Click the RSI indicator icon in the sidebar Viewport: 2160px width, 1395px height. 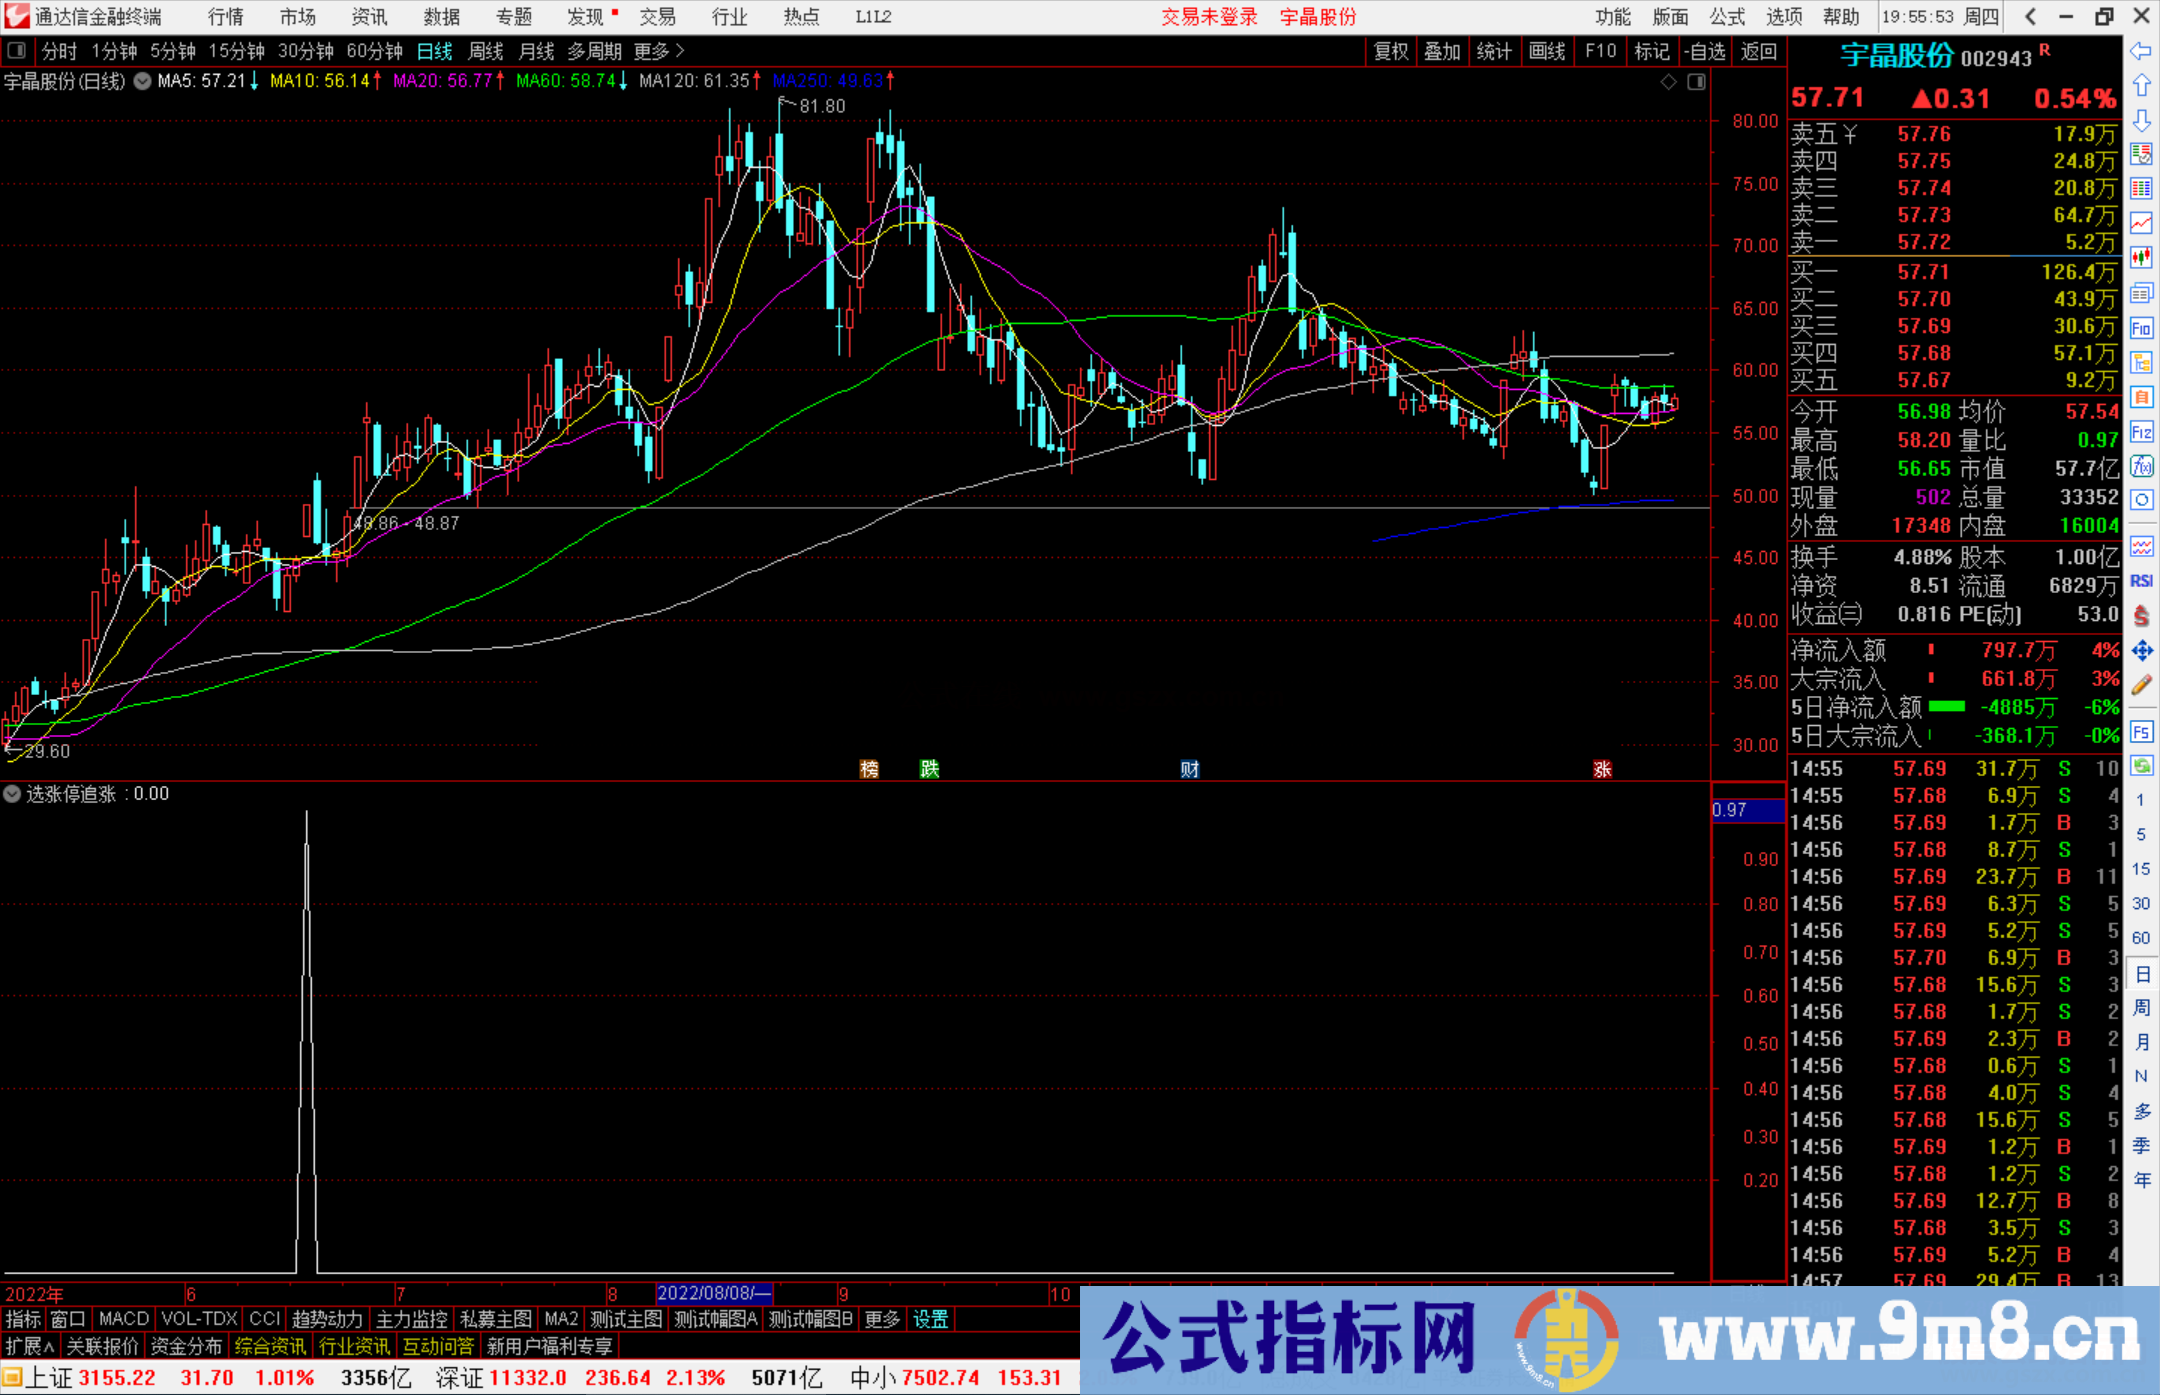tap(2141, 581)
